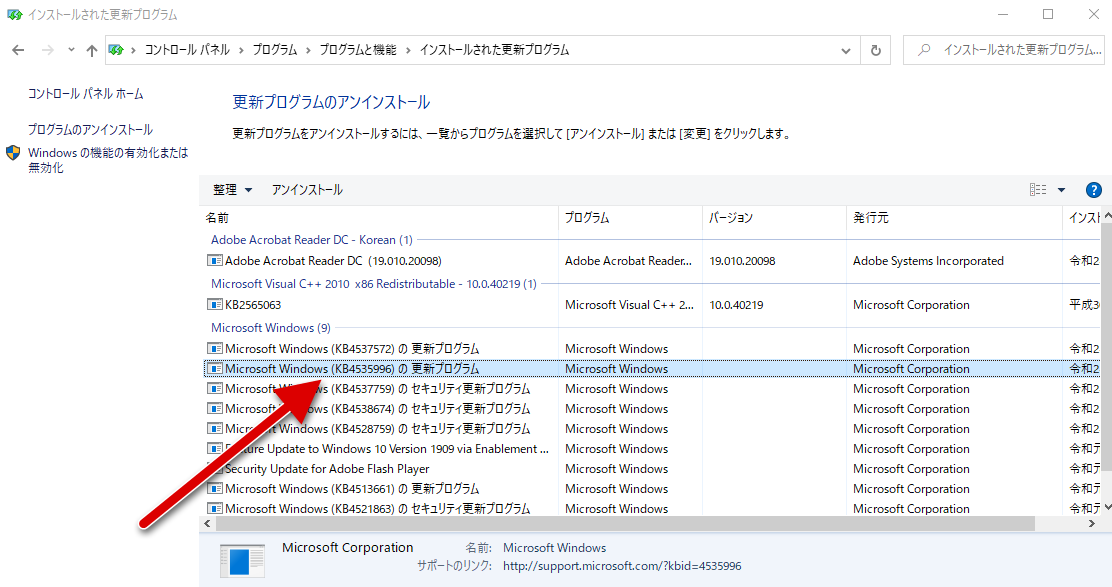This screenshot has height=587, width=1112.
Task: Select KB4513661 更新プログラム row
Action: tap(651, 488)
